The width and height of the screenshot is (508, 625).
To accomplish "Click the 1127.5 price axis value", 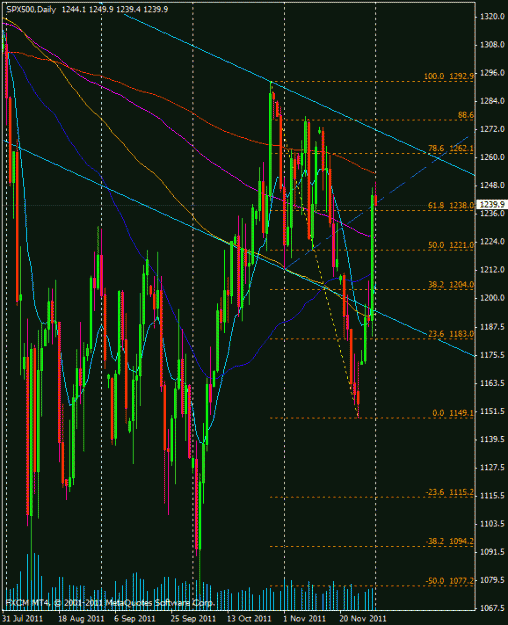I will click(493, 468).
